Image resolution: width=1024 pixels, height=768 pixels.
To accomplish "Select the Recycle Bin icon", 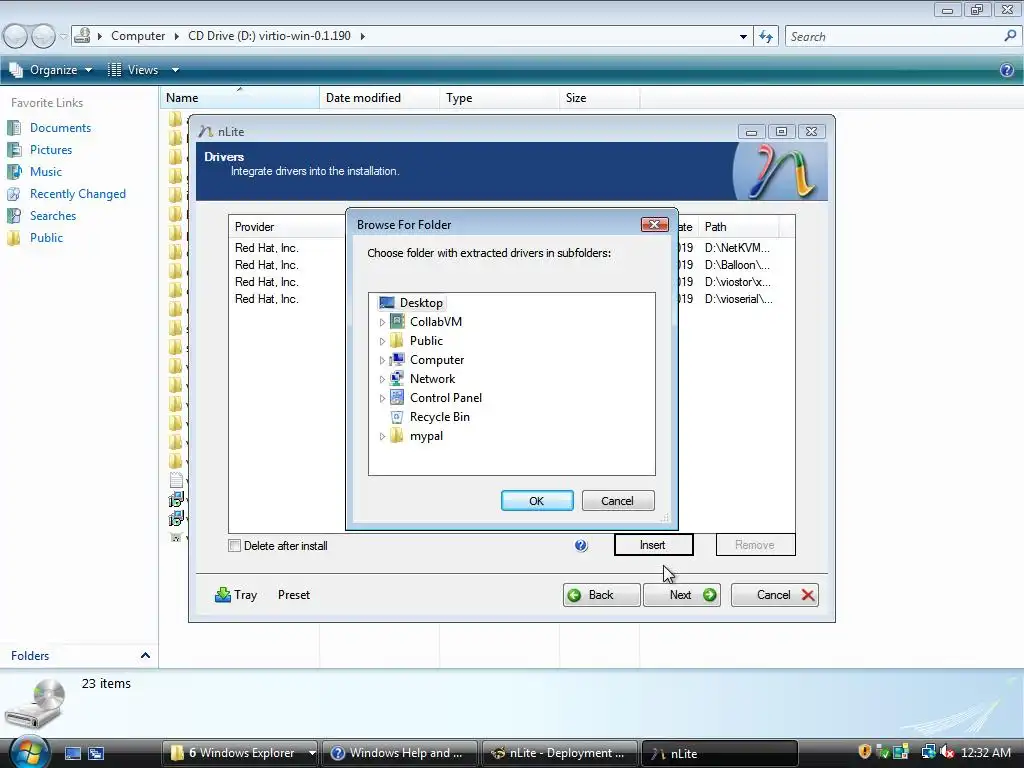I will point(397,417).
